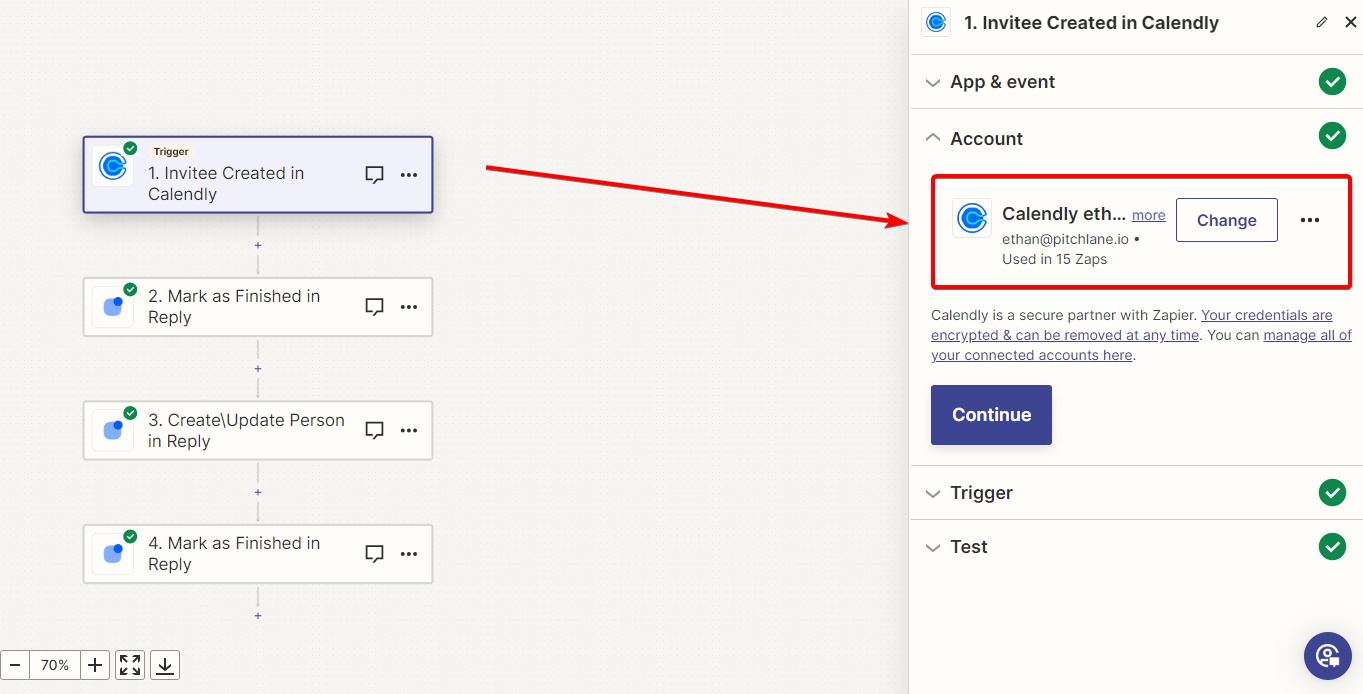Open more options for Create\Update Person step
1363x694 pixels.
[x=409, y=430]
